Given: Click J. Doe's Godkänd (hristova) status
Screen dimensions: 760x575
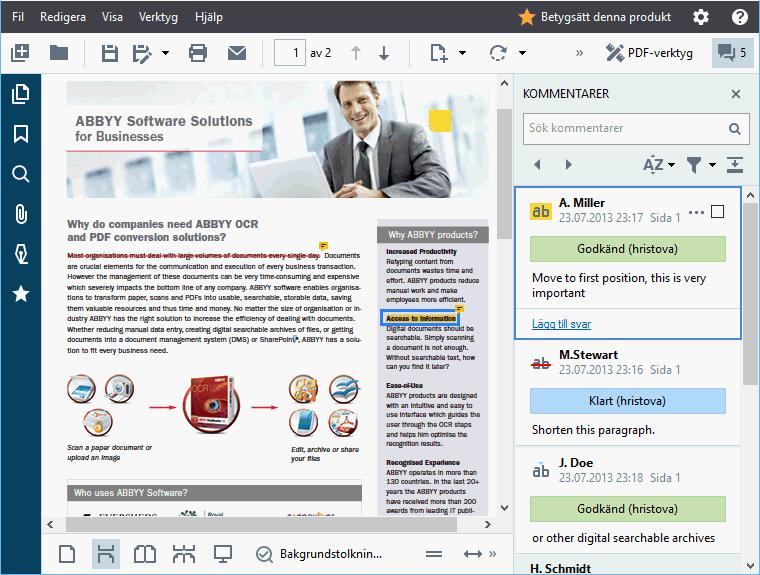Looking at the screenshot, I should click(x=628, y=509).
